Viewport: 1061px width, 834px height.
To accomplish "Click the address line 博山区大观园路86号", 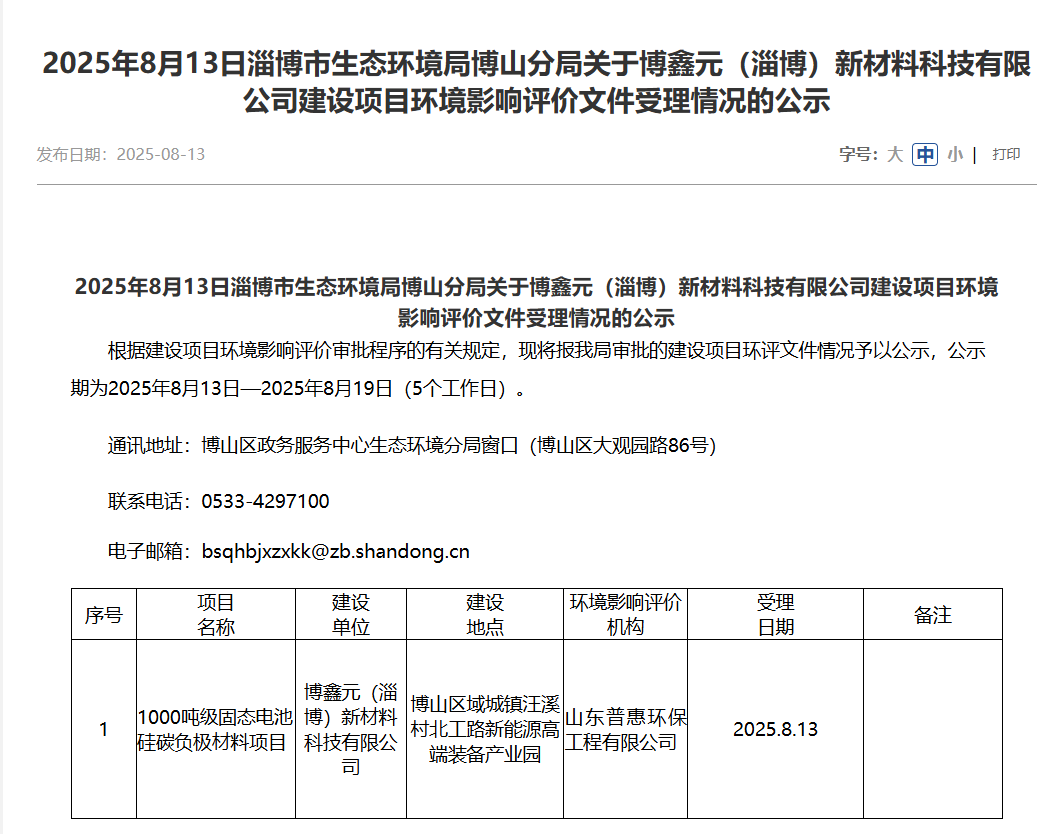I will pyautogui.click(x=623, y=445).
